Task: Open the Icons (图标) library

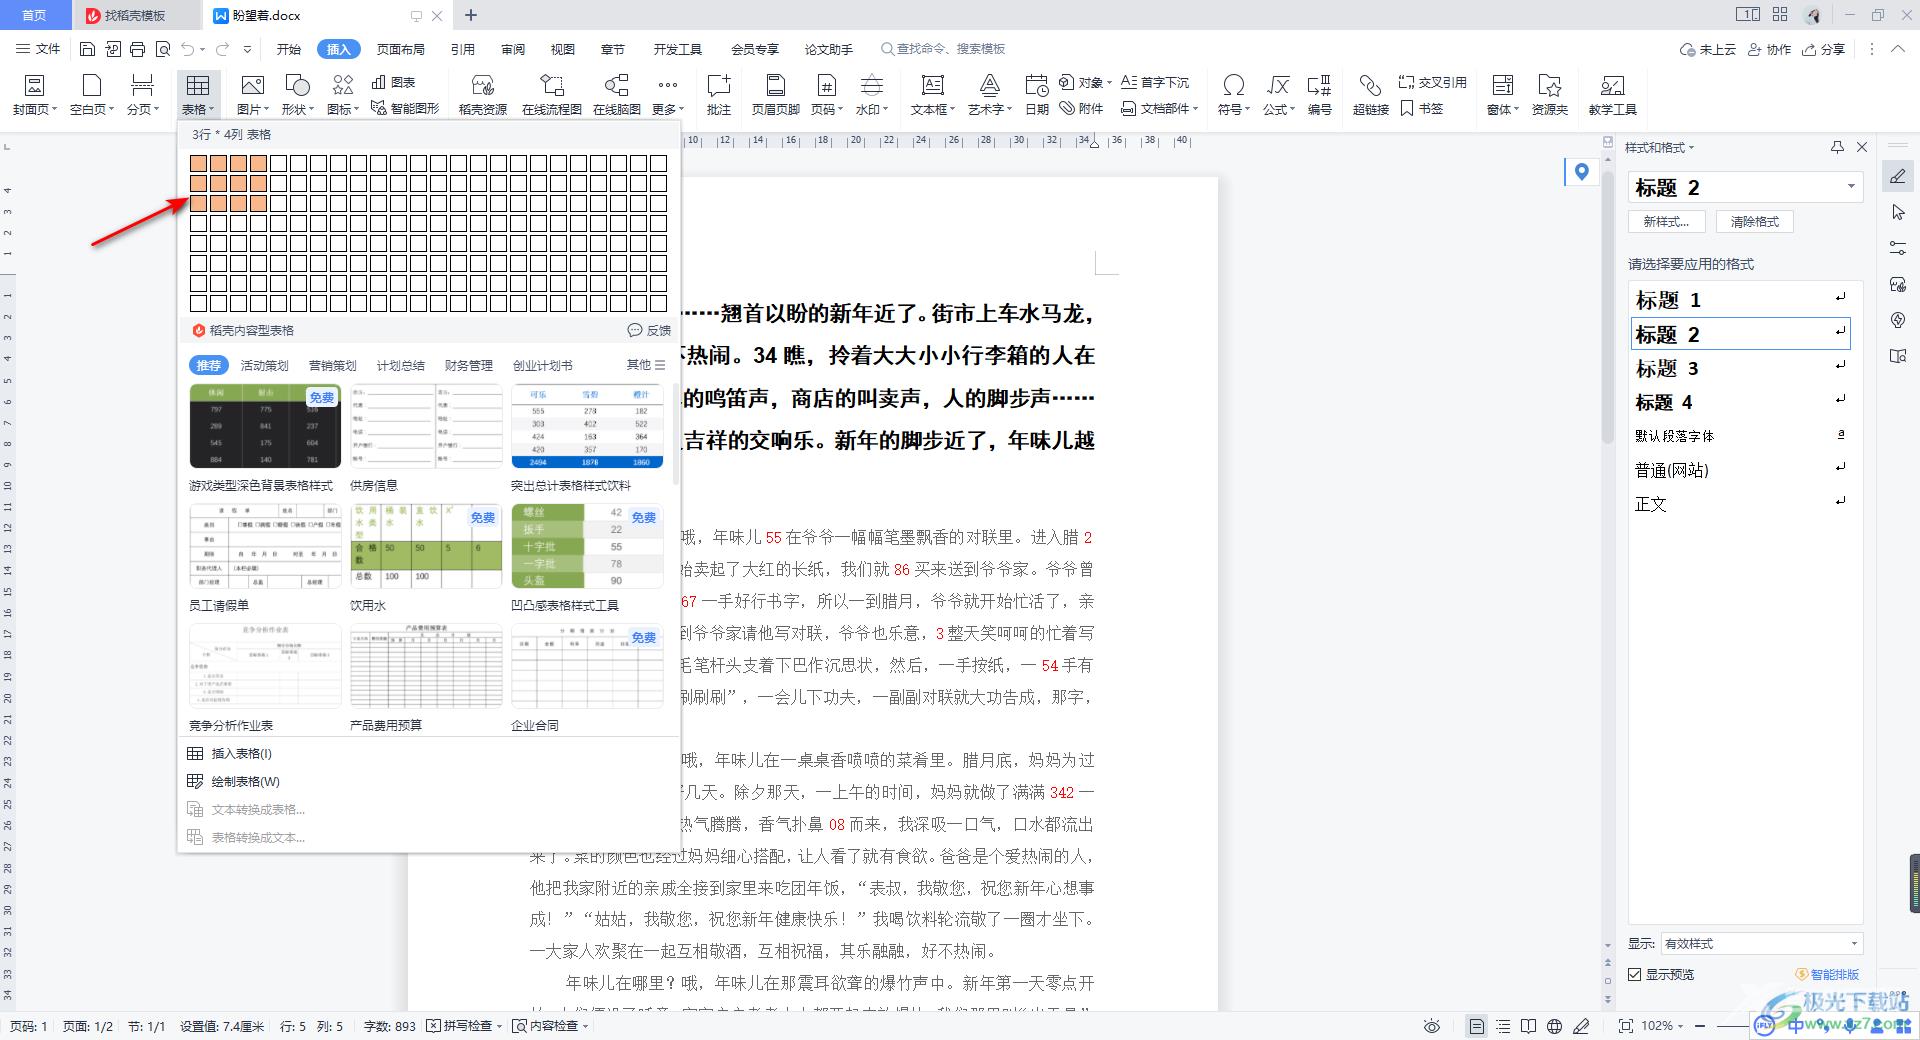Action: [x=343, y=94]
